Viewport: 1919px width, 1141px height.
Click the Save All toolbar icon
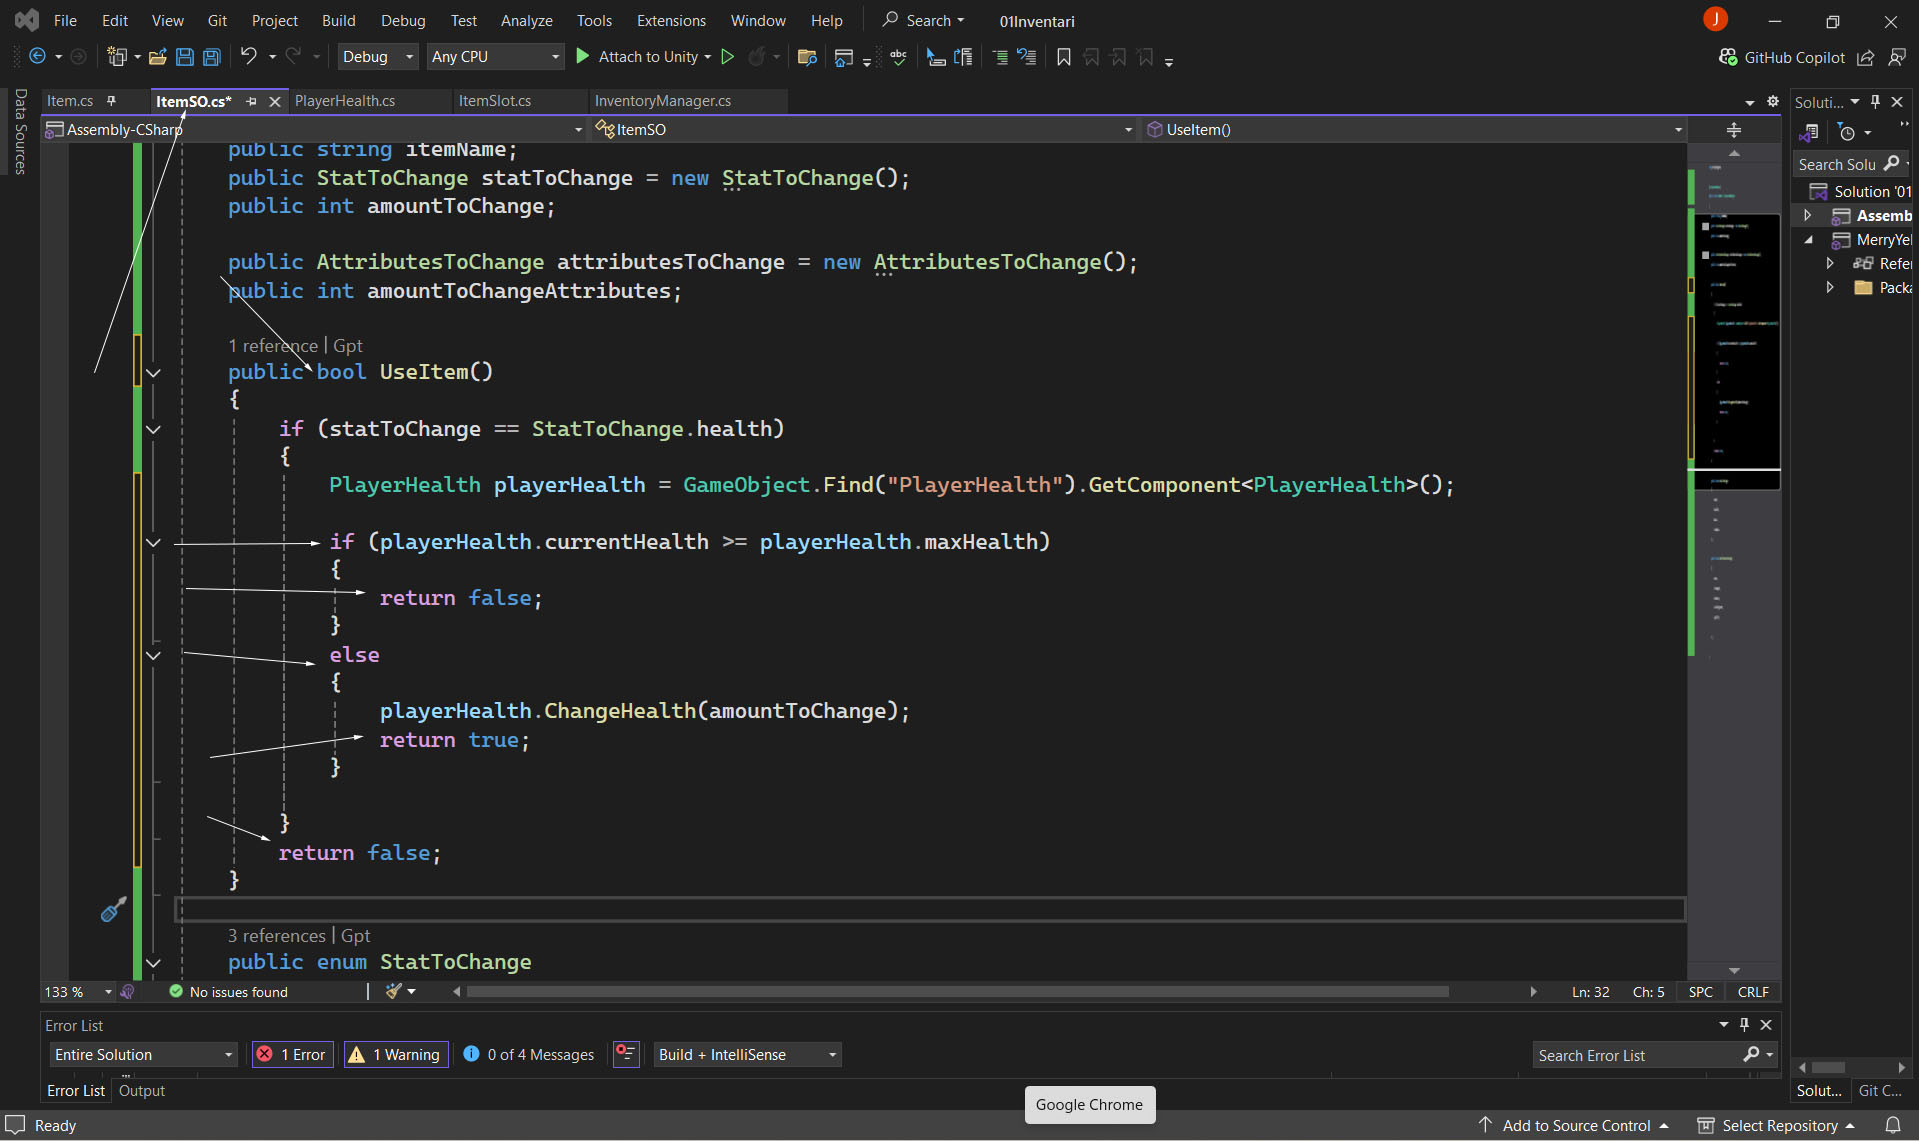pos(212,57)
